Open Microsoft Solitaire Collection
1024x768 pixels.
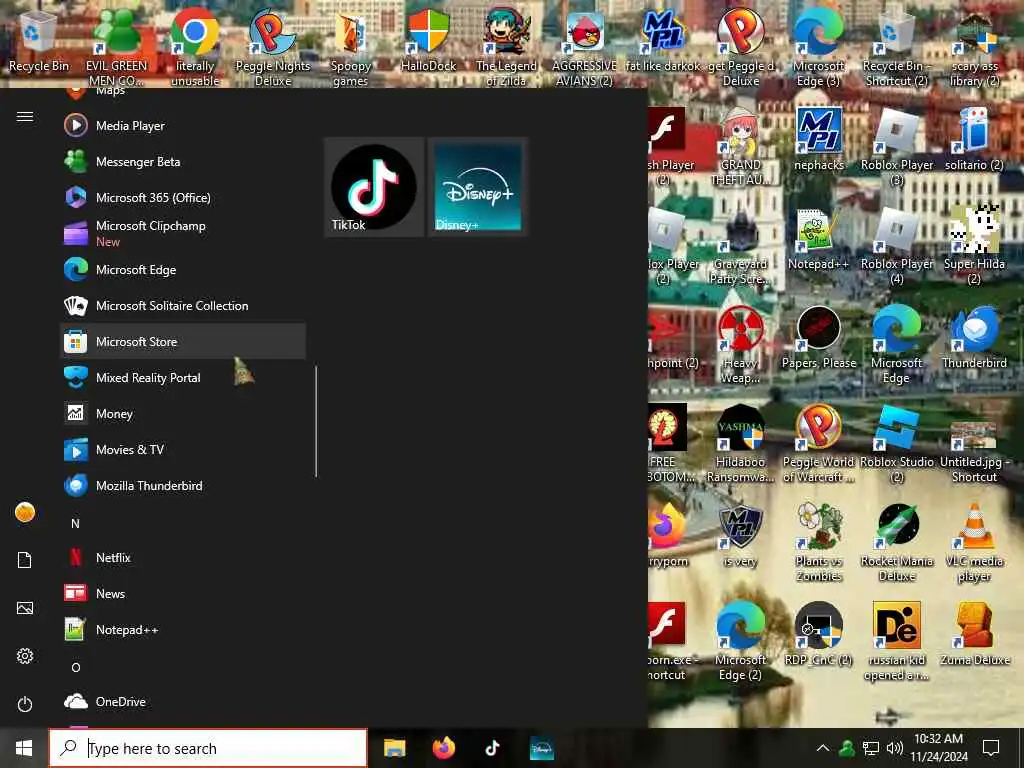point(183,305)
